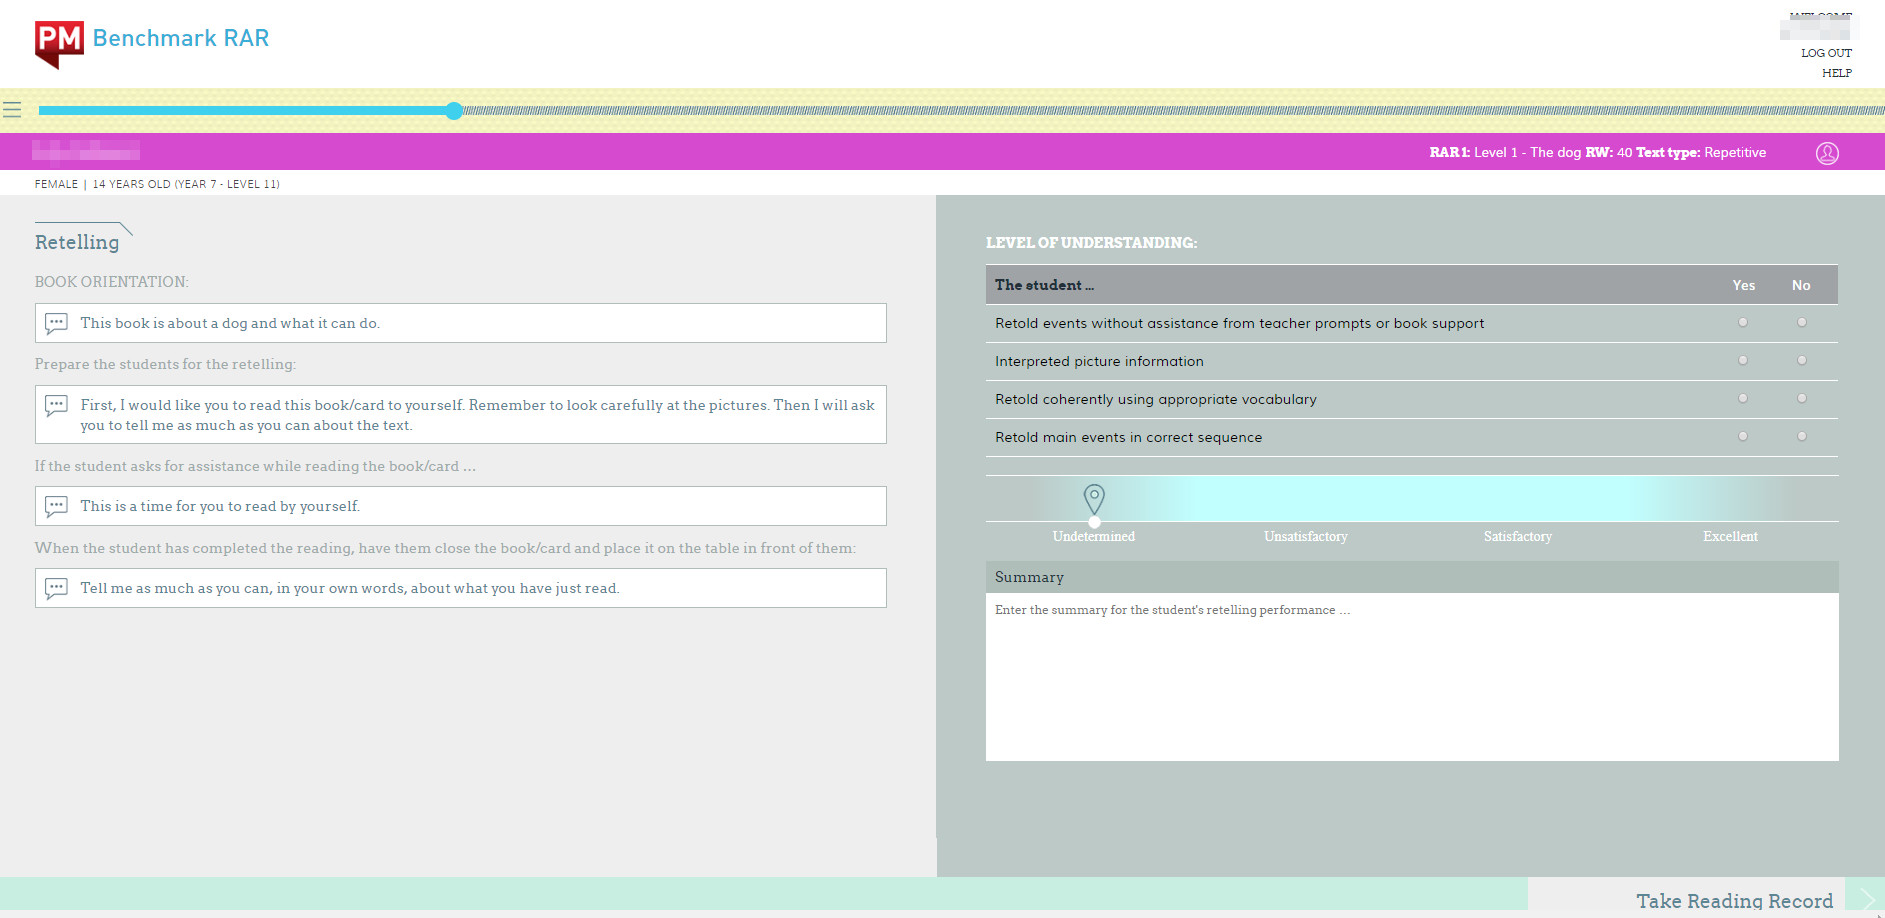Click the Retelling tab heading
The height and width of the screenshot is (918, 1885).
coord(77,242)
